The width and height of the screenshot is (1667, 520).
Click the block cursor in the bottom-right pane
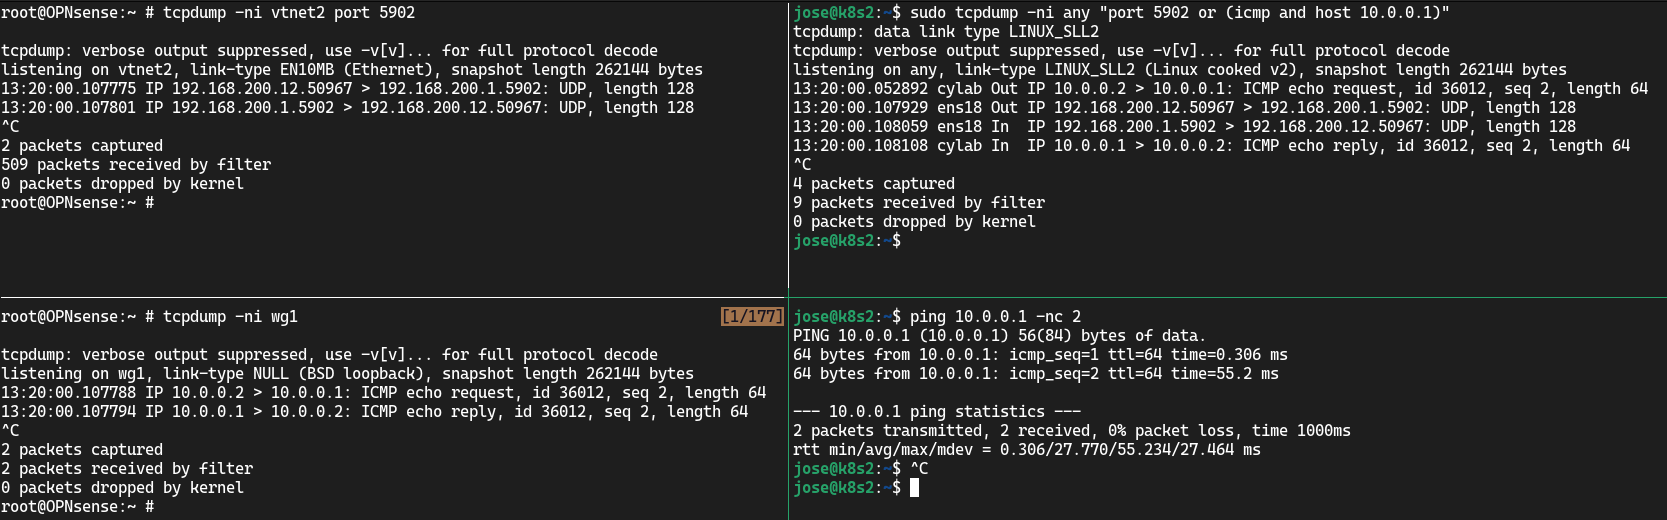point(914,488)
